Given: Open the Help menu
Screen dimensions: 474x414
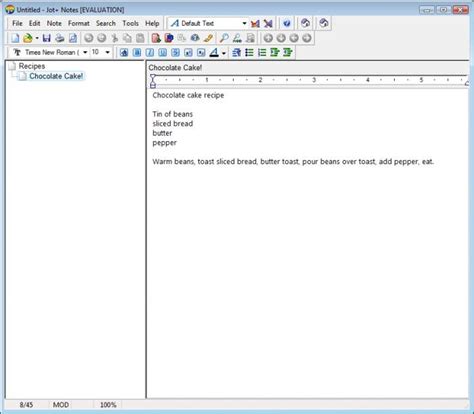Looking at the screenshot, I should (152, 23).
